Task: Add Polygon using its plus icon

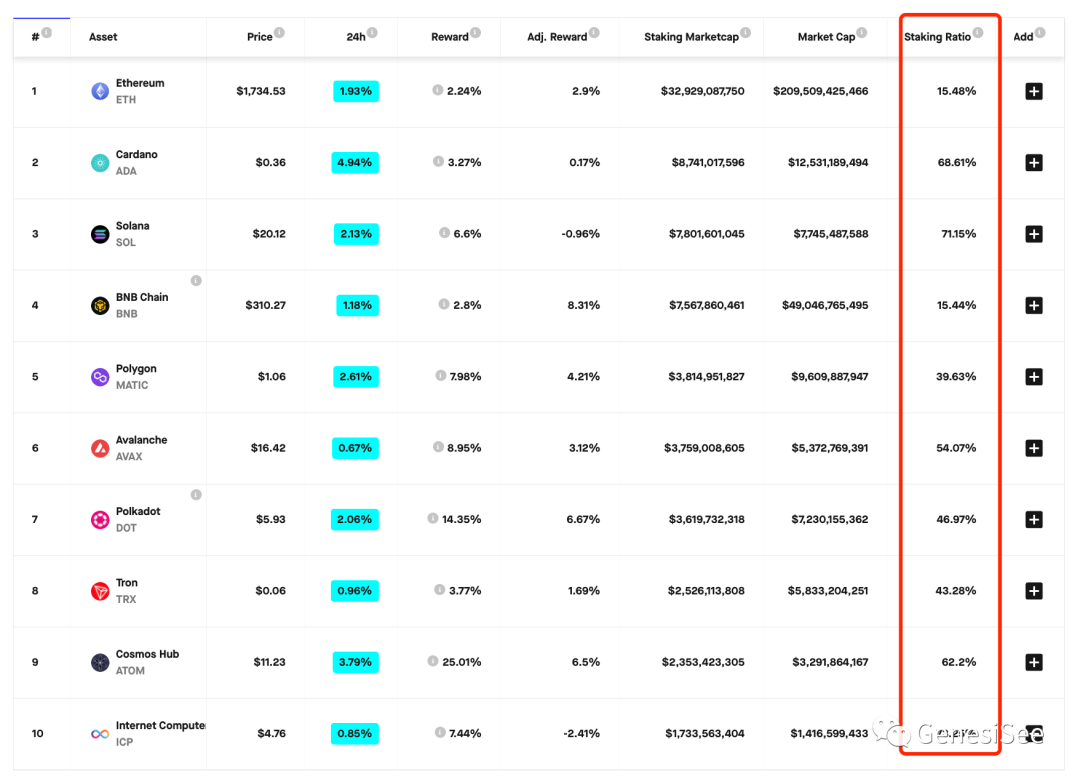Action: (x=1033, y=377)
